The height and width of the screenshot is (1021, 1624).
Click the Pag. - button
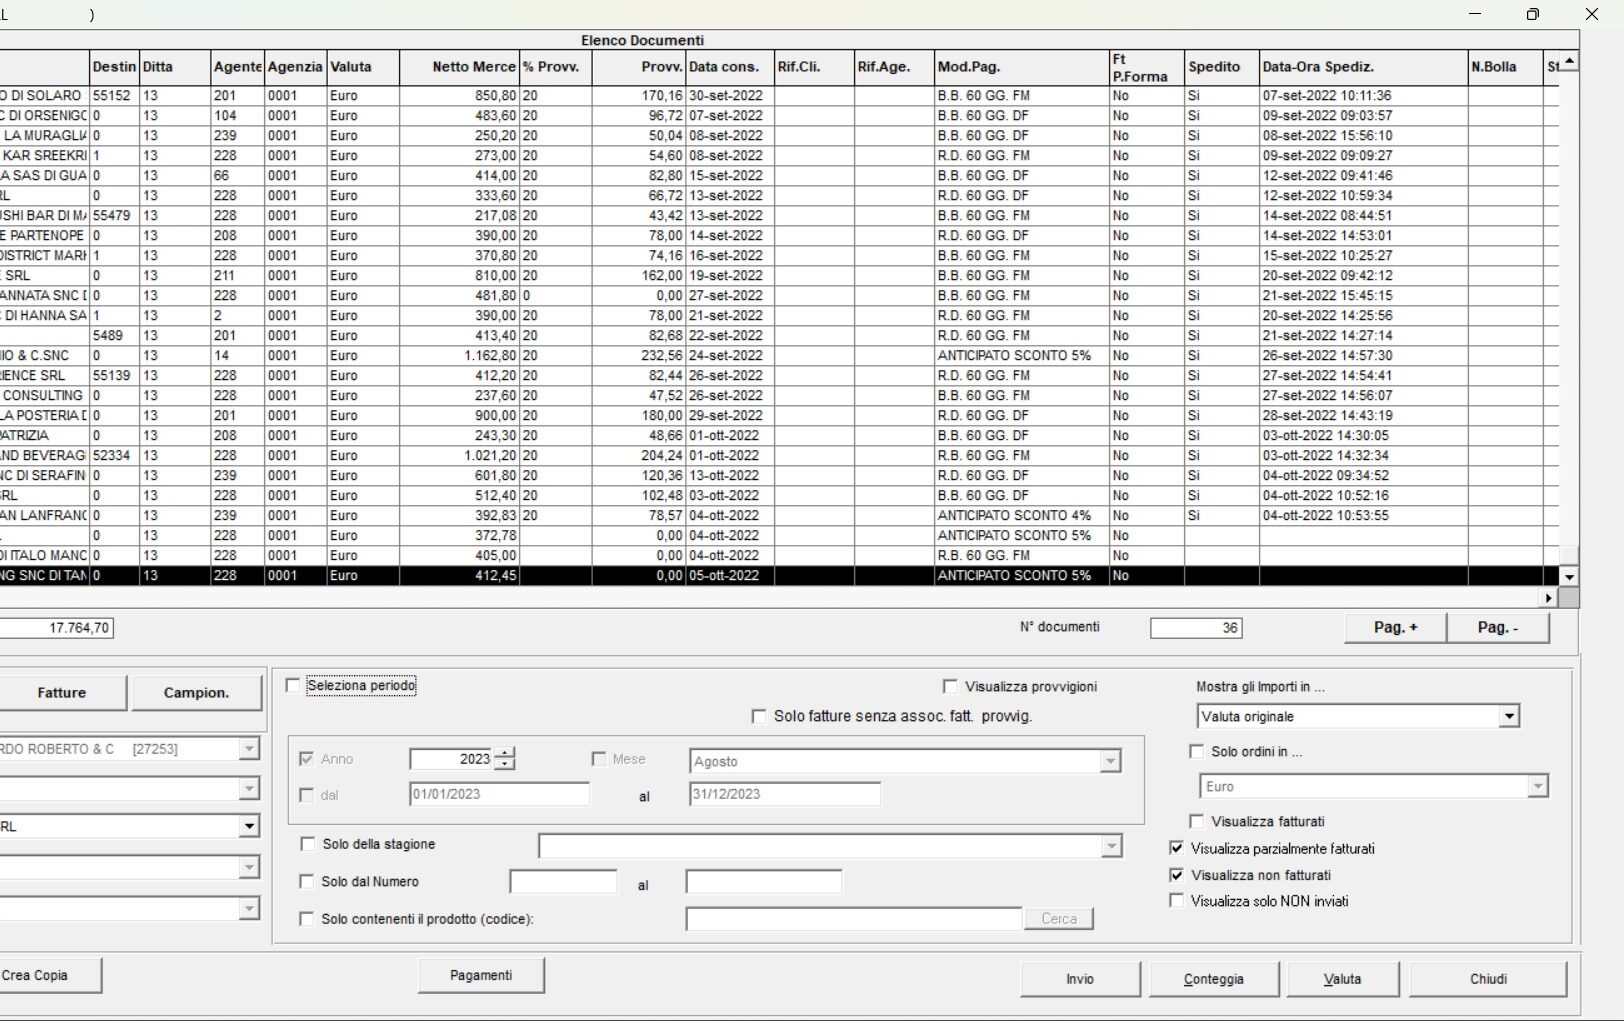1497,627
